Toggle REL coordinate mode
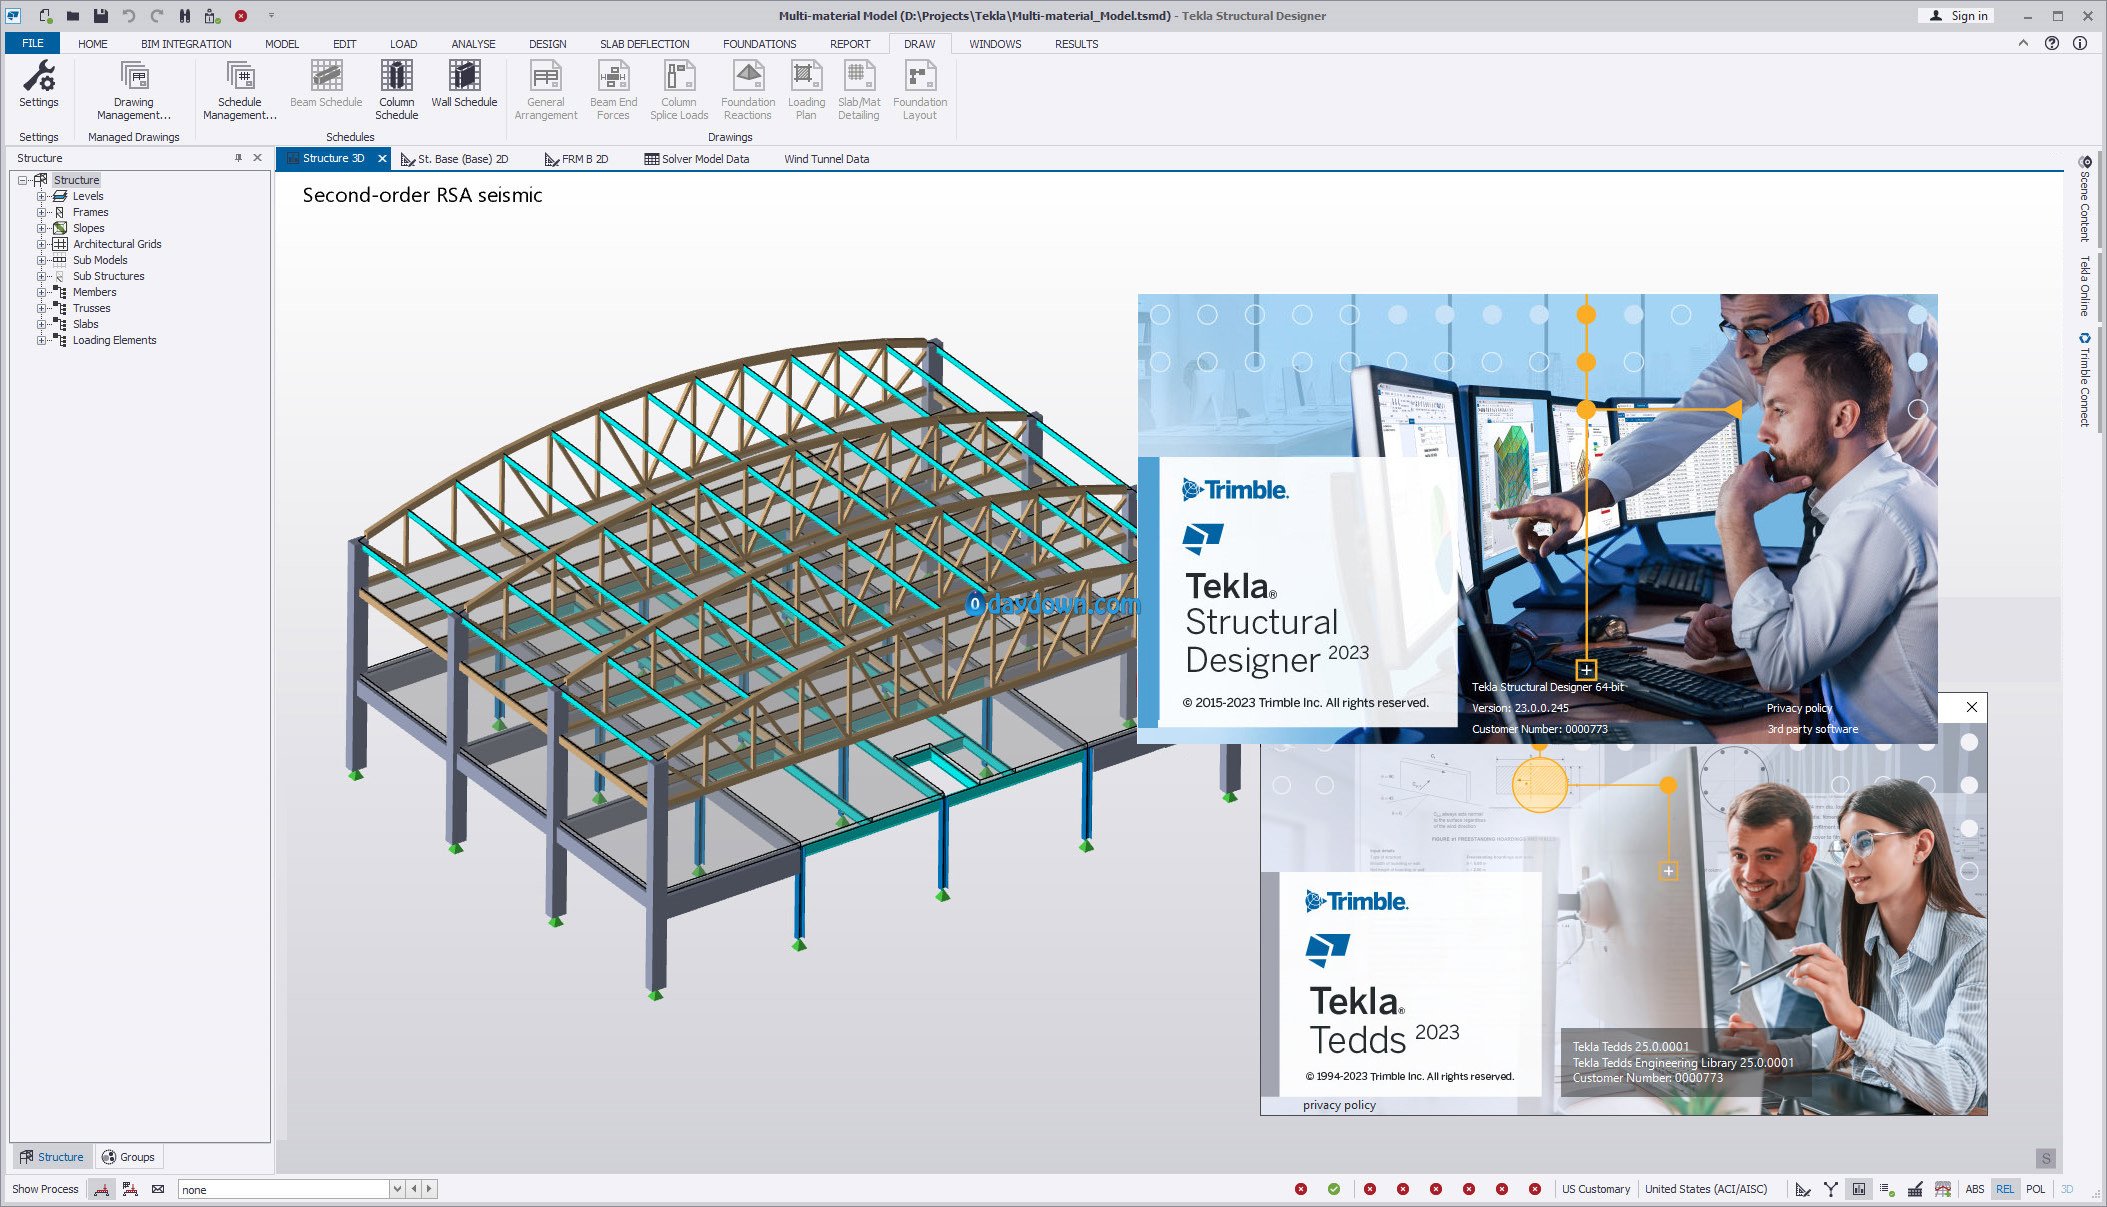2107x1207 pixels. point(2005,1189)
